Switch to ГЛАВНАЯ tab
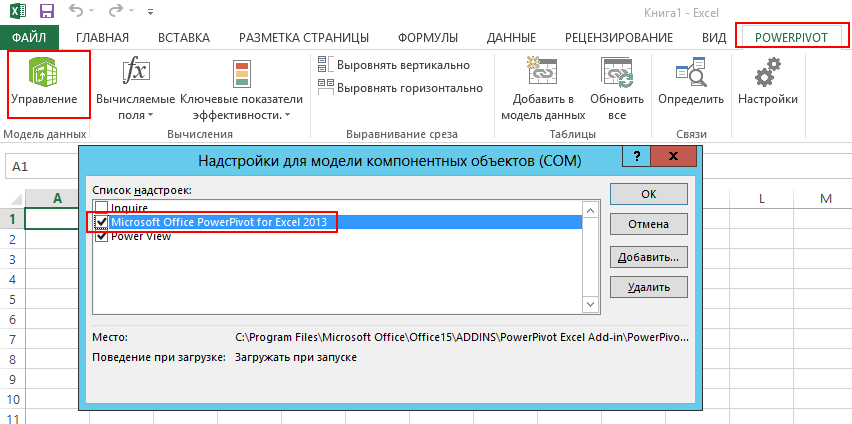The height and width of the screenshot is (424, 852). tap(102, 38)
